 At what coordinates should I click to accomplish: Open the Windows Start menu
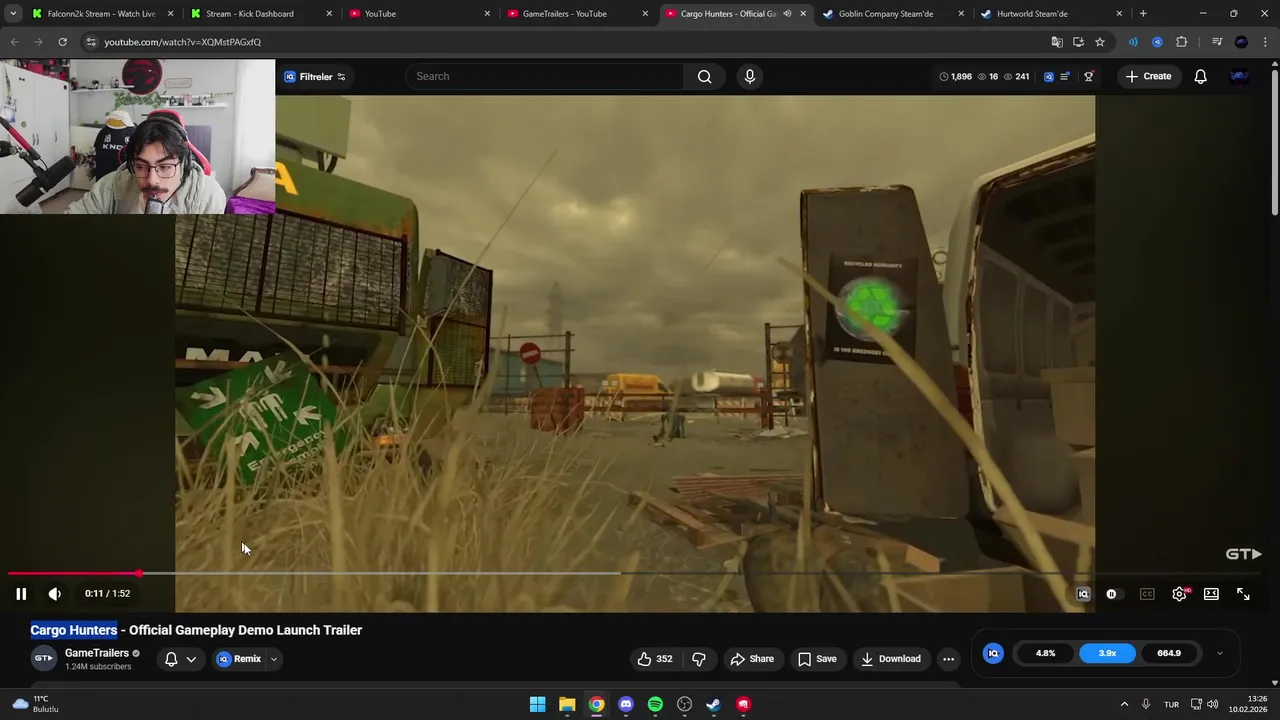537,704
